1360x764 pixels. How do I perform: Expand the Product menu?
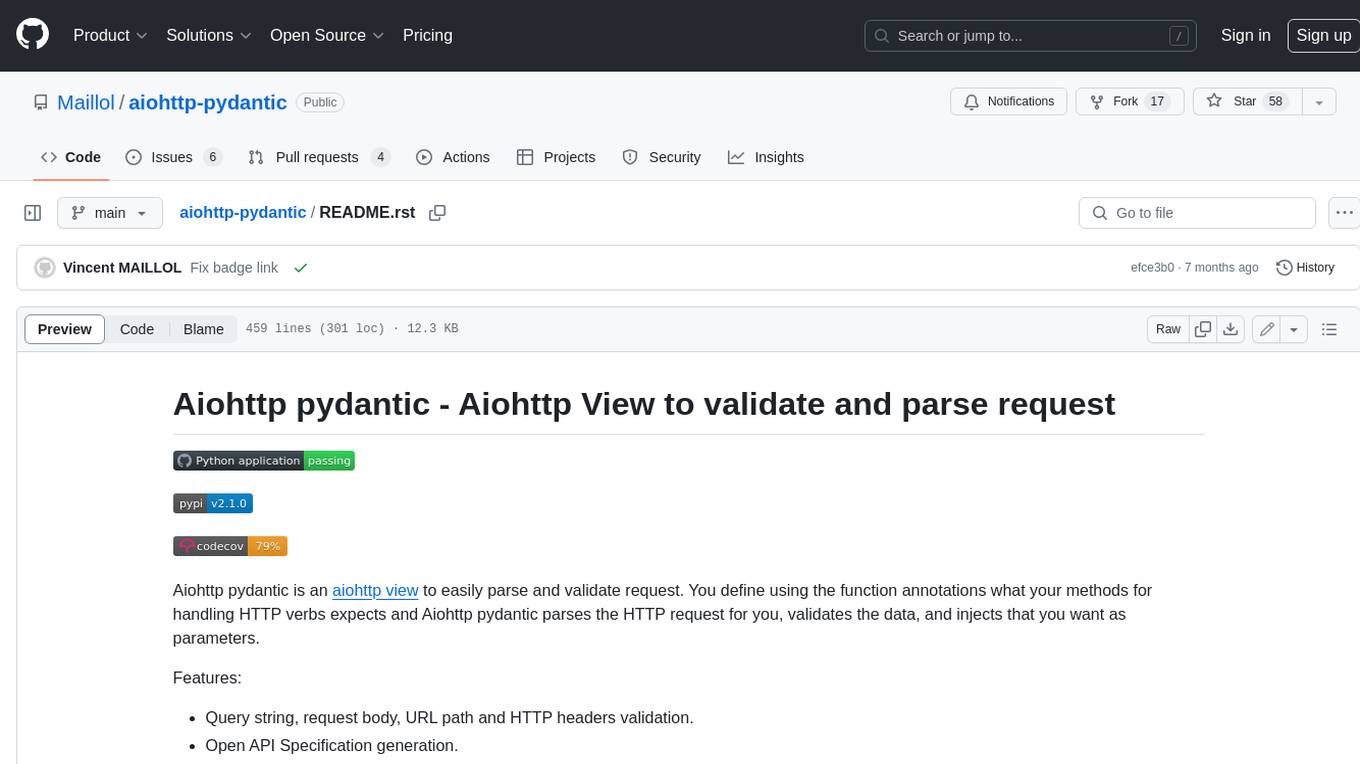click(110, 35)
